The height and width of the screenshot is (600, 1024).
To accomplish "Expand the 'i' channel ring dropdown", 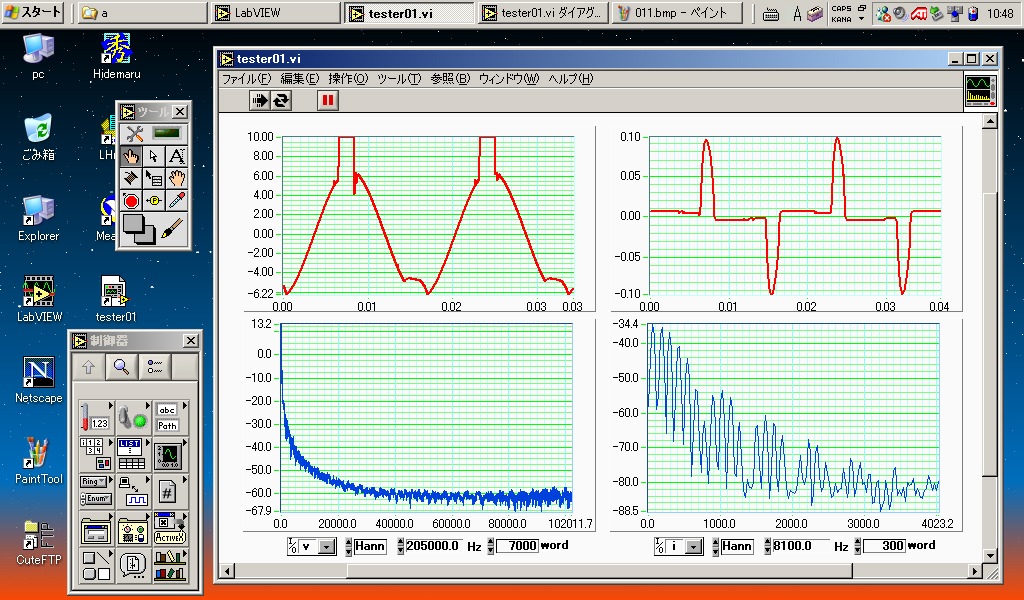I will pyautogui.click(x=693, y=547).
